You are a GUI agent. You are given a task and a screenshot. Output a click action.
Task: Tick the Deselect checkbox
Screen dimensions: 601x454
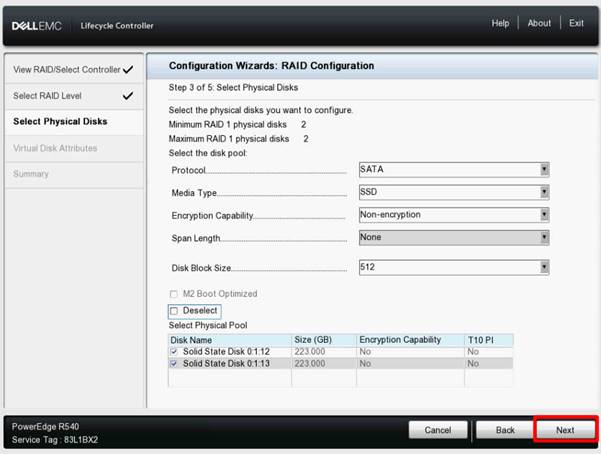pos(174,311)
